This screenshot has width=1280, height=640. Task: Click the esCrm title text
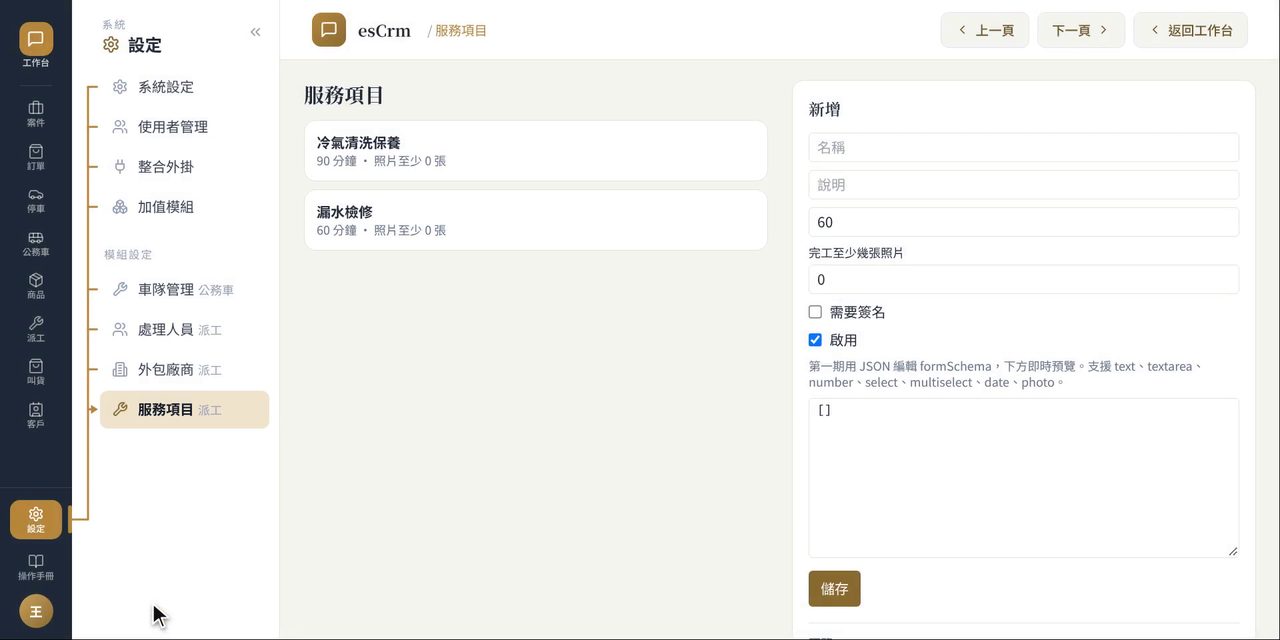(384, 31)
